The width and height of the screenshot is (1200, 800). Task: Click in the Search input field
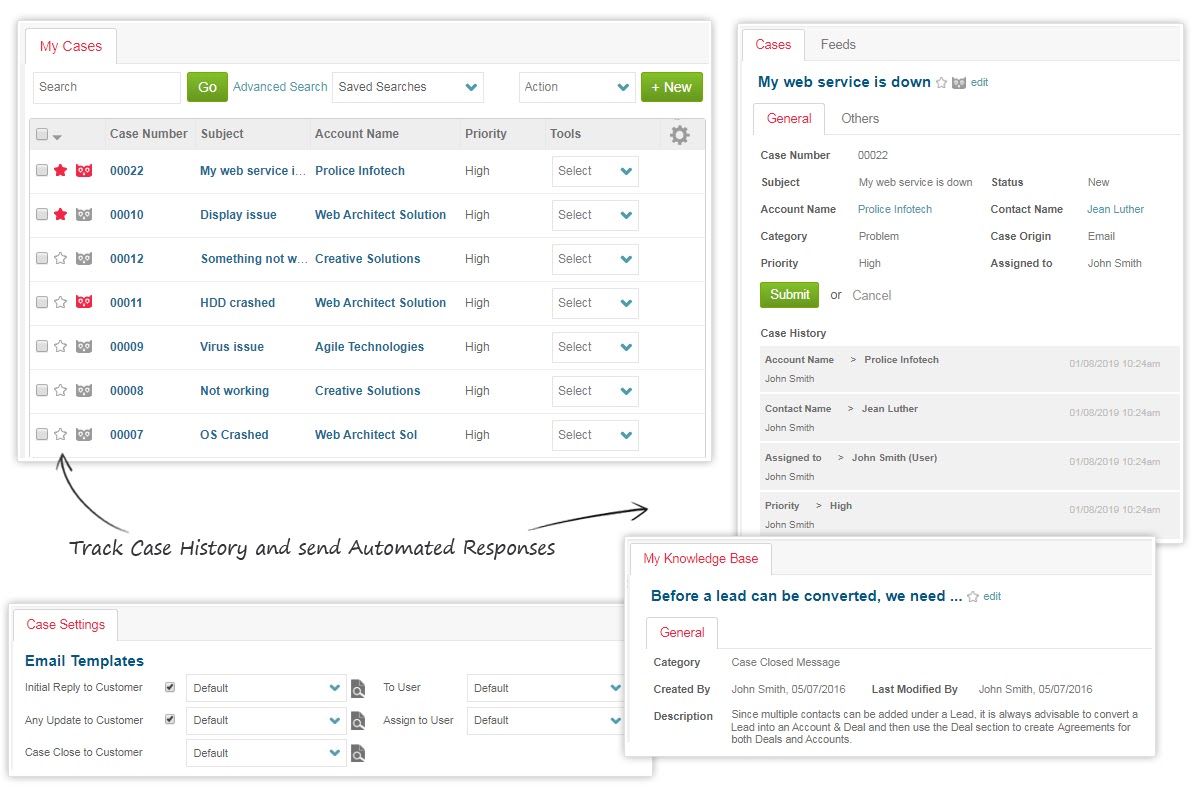coord(106,87)
